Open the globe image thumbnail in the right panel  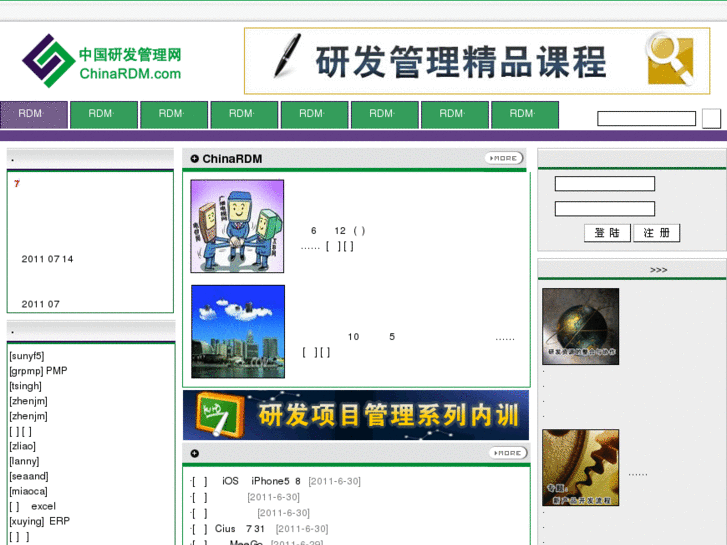580,326
